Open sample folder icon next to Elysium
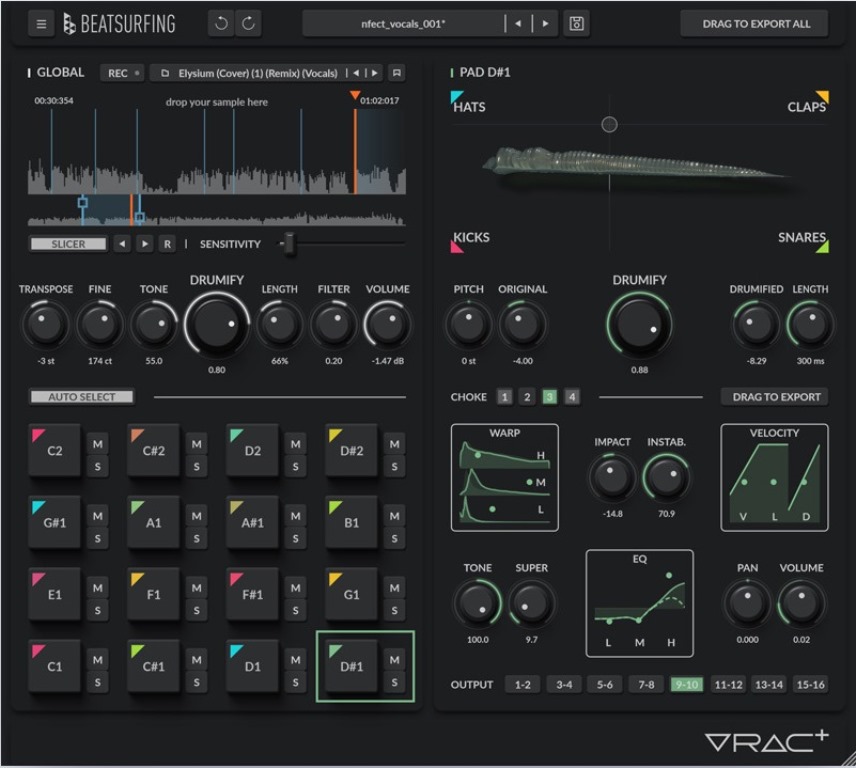The image size is (856, 768). tap(165, 73)
